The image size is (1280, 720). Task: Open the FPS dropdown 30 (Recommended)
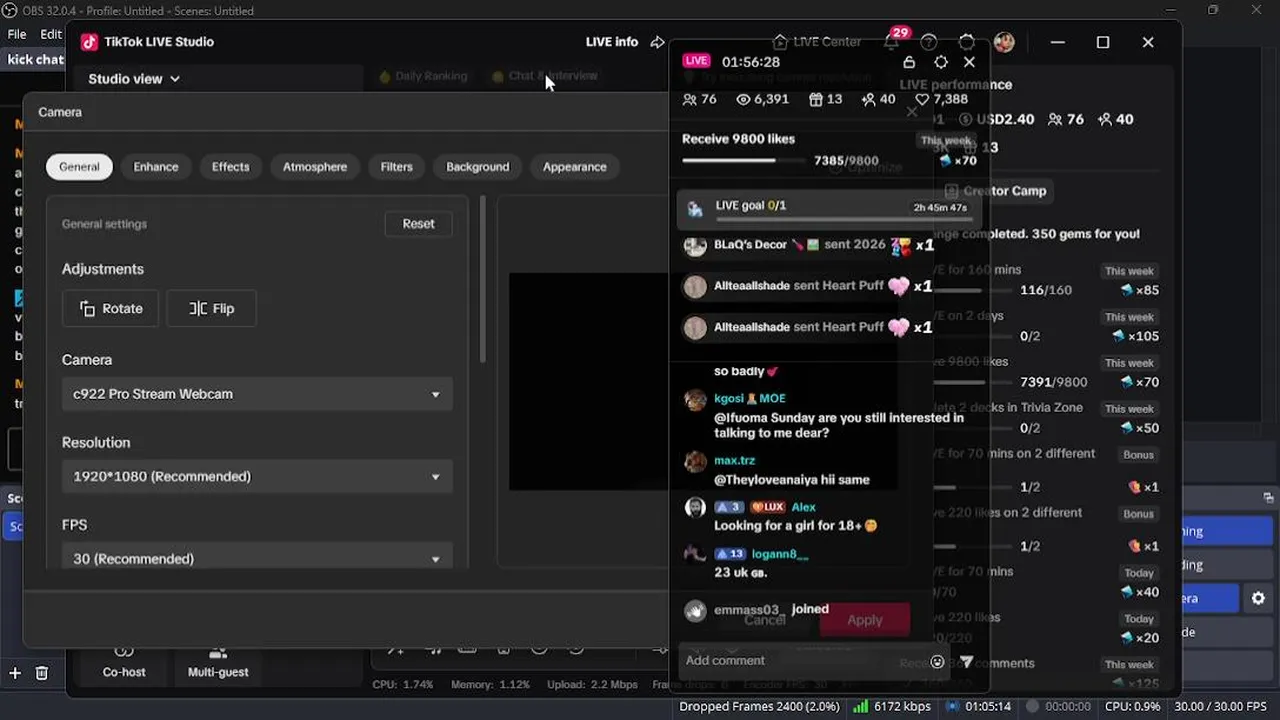[257, 557]
